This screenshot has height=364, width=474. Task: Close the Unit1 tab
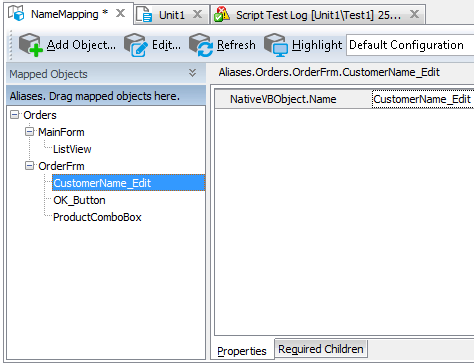[x=197, y=14]
